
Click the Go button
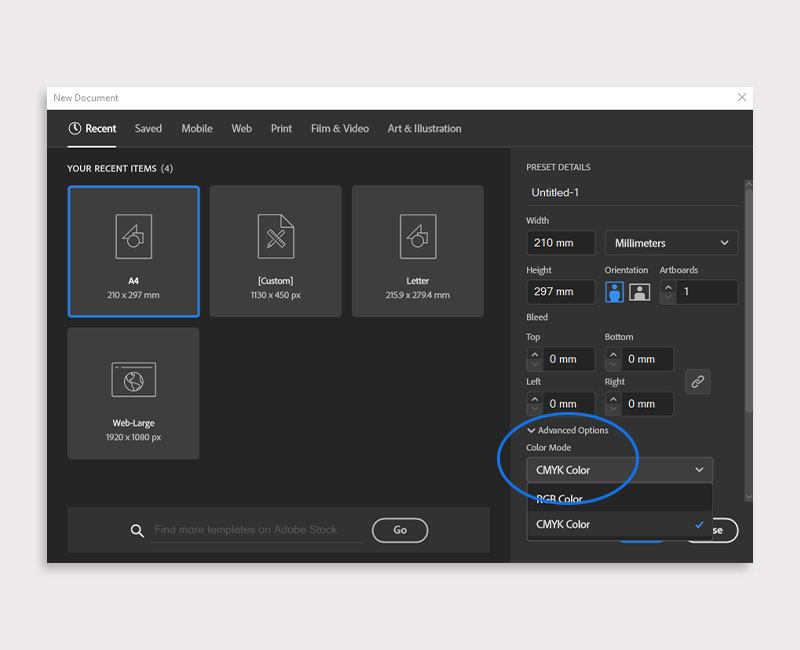pos(400,530)
